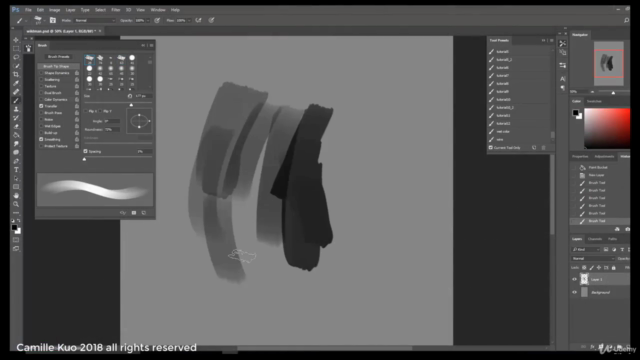Screen dimensions: 640x360
Task: Click the foreground color swatch in toolbox
Action: 14,228
